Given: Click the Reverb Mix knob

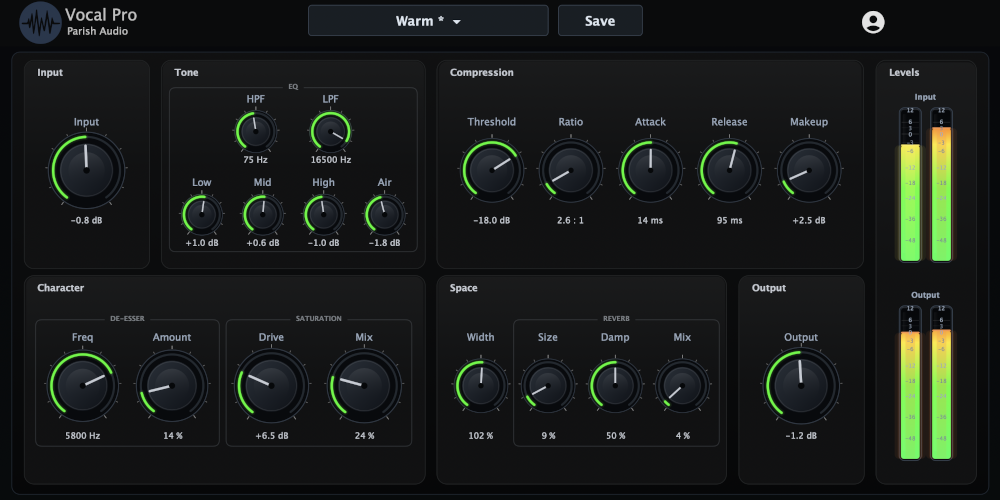Looking at the screenshot, I should tap(682, 386).
